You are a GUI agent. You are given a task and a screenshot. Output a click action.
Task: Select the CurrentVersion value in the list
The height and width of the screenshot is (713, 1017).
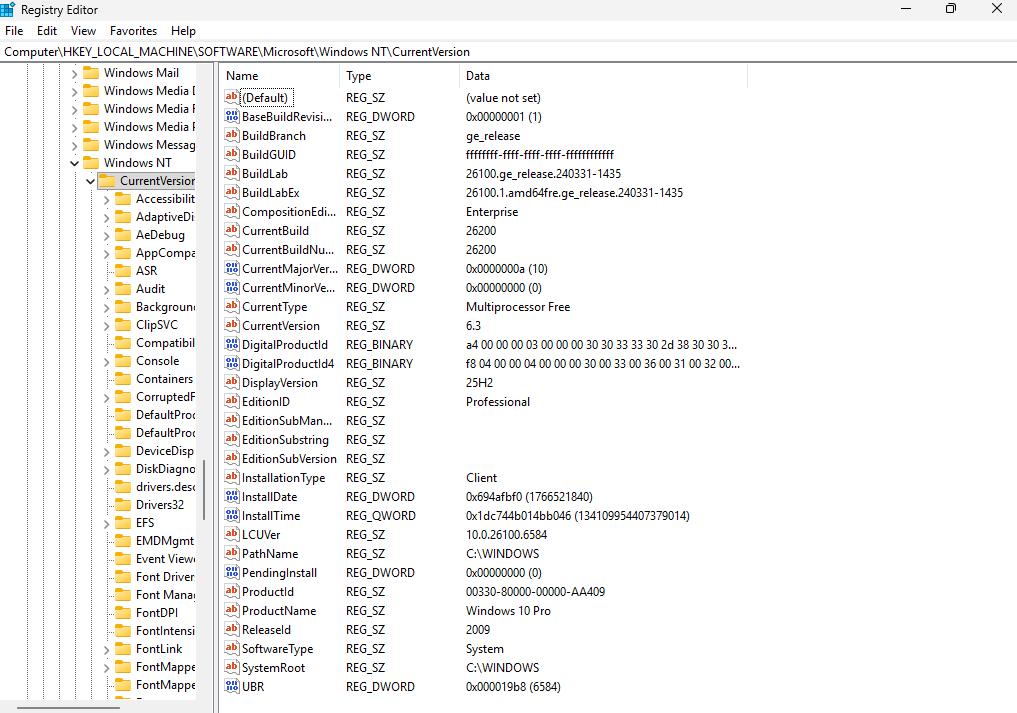[x=280, y=325]
